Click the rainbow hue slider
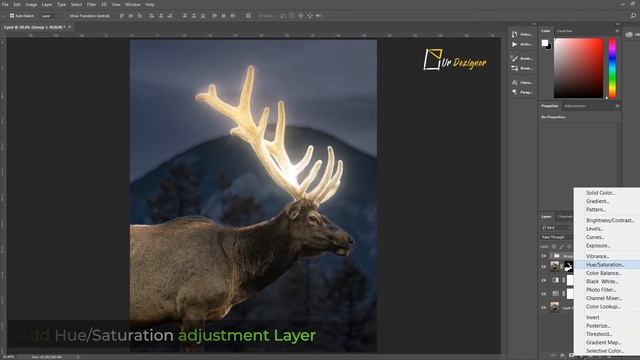Viewport: 640px width, 360px height. (x=612, y=68)
